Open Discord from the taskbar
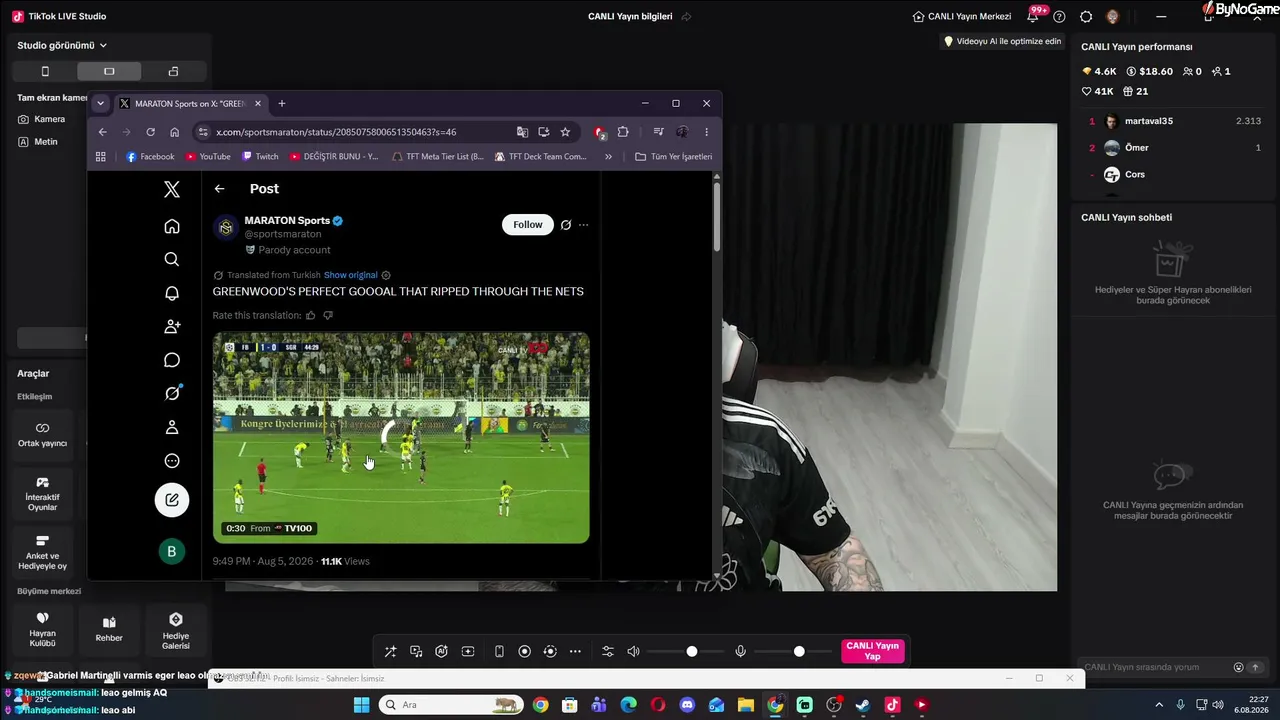Screen dimensions: 1280x720 [x=687, y=705]
